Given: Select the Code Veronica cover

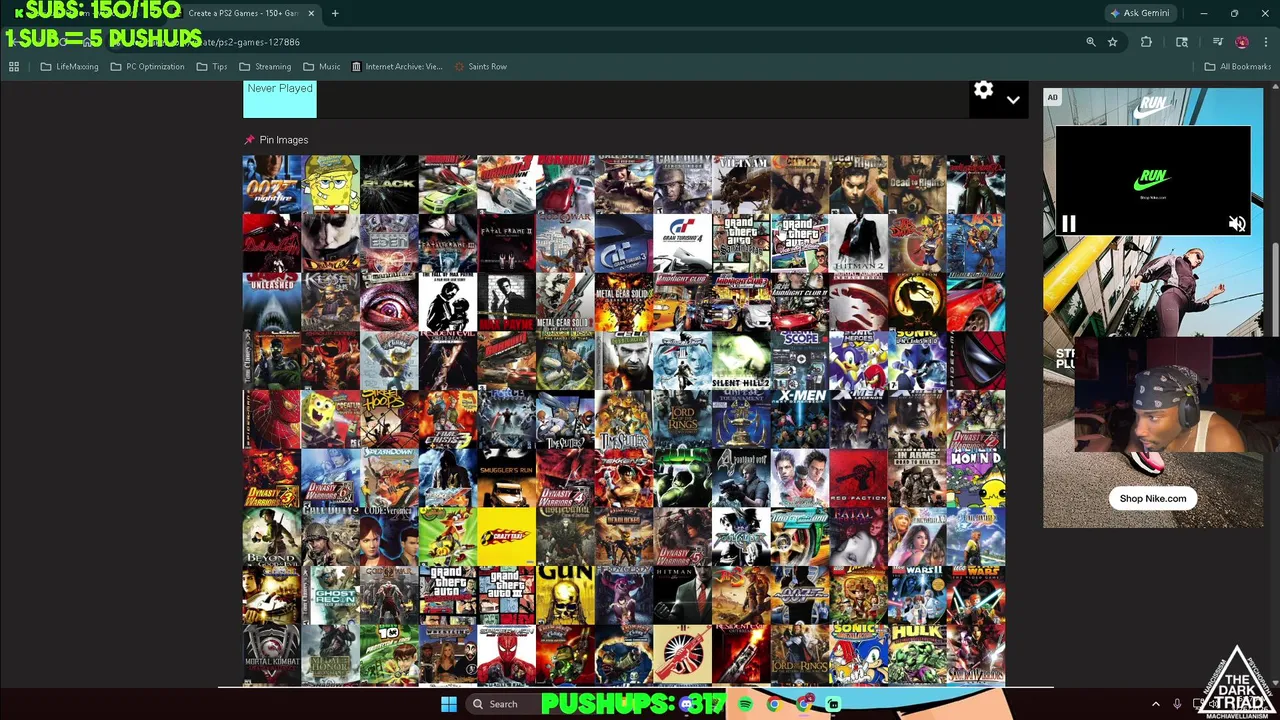Looking at the screenshot, I should (389, 537).
